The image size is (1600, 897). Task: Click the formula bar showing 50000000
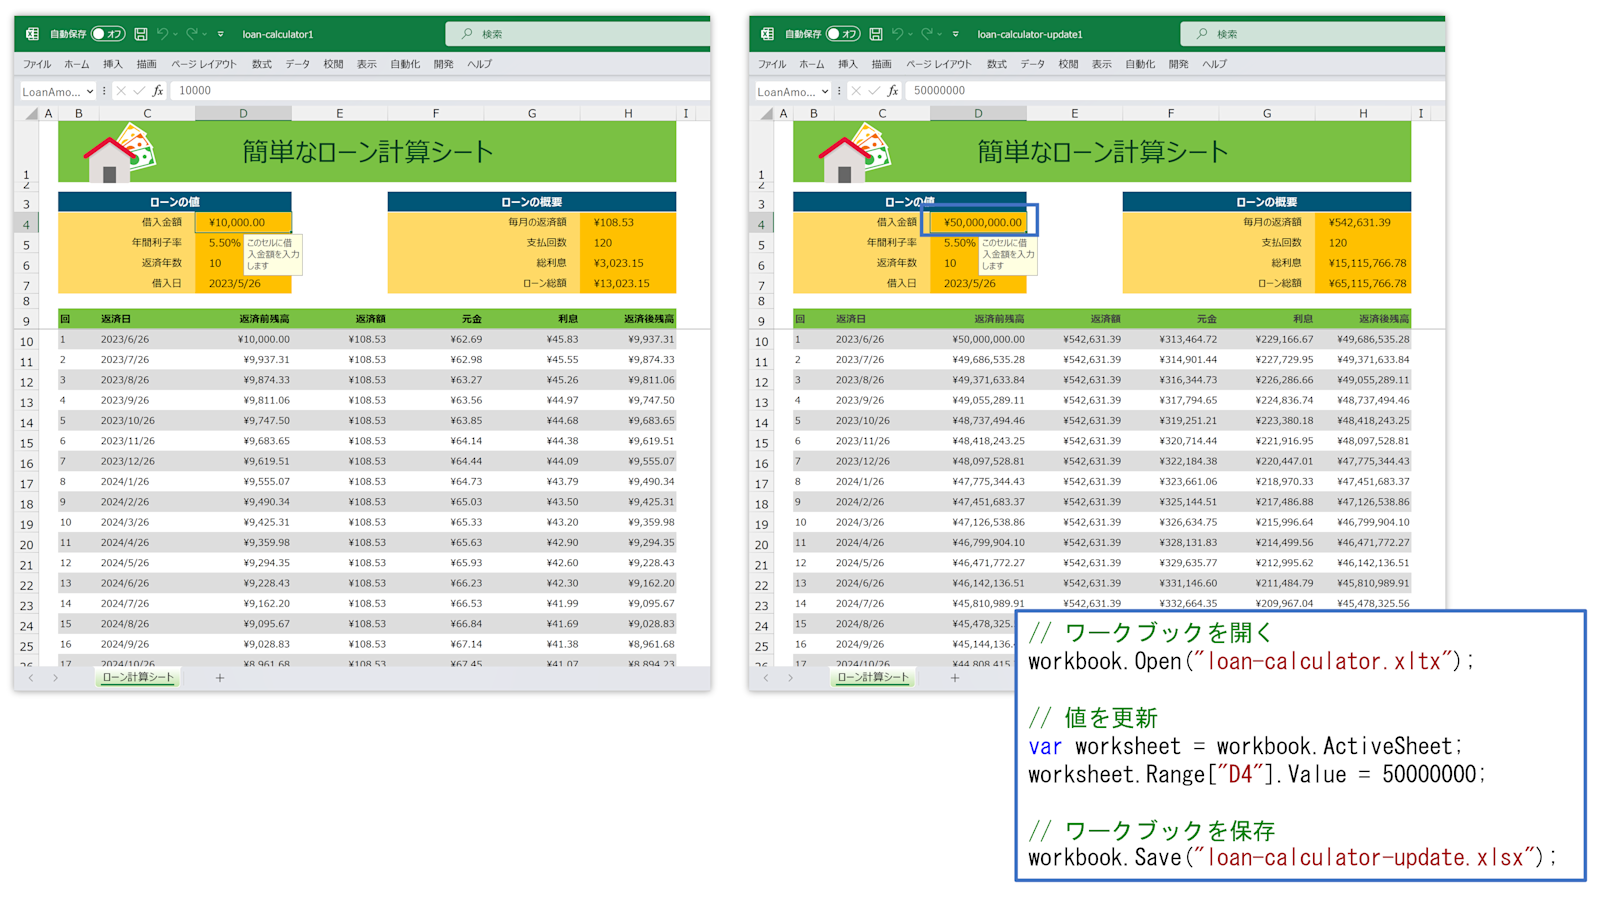(1175, 91)
